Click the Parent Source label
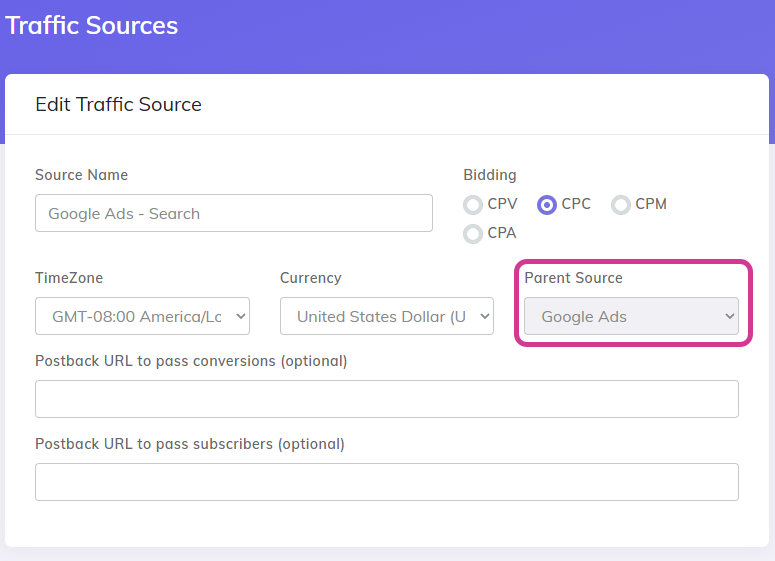Screen dimensions: 775x561 [x=573, y=278]
